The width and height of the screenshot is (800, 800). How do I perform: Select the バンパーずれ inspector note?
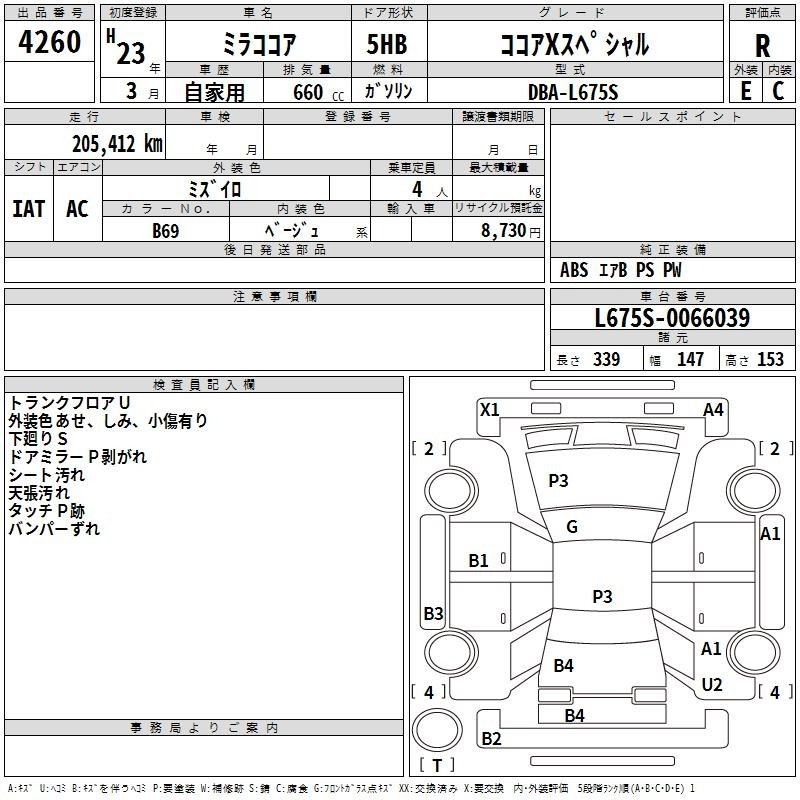(x=54, y=529)
